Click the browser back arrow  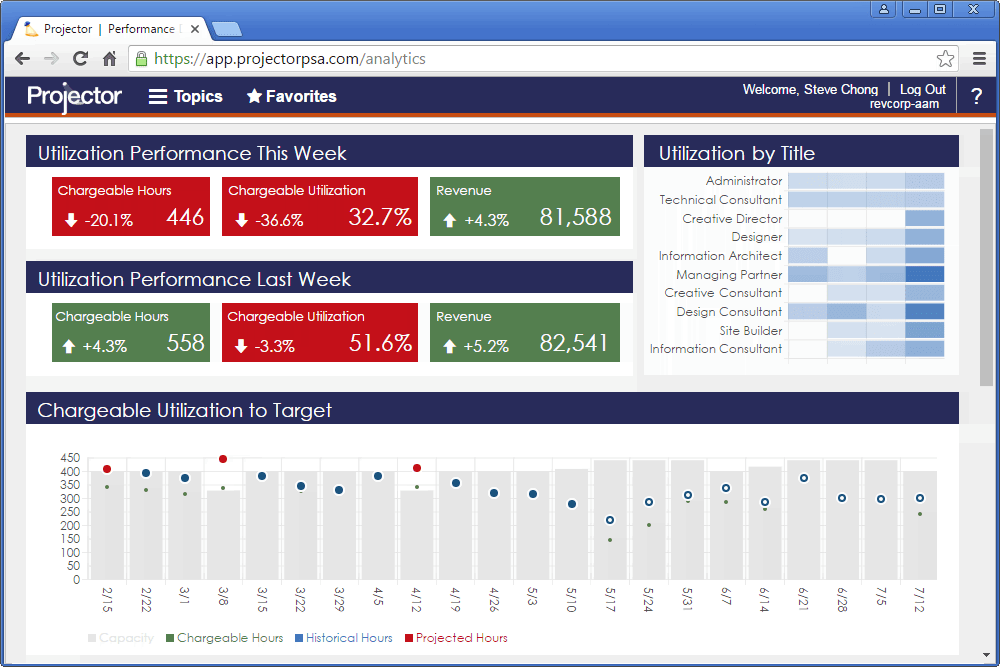point(22,59)
